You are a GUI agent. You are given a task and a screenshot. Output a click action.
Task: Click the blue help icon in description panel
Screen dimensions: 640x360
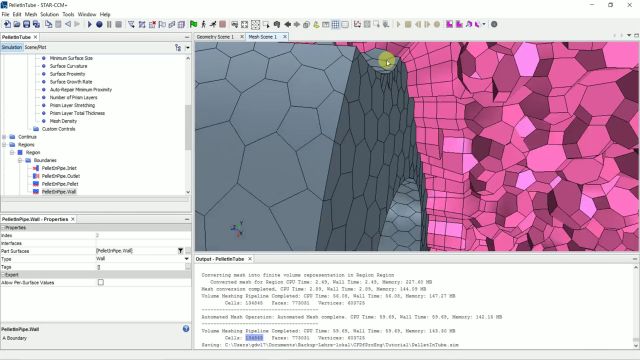186,329
